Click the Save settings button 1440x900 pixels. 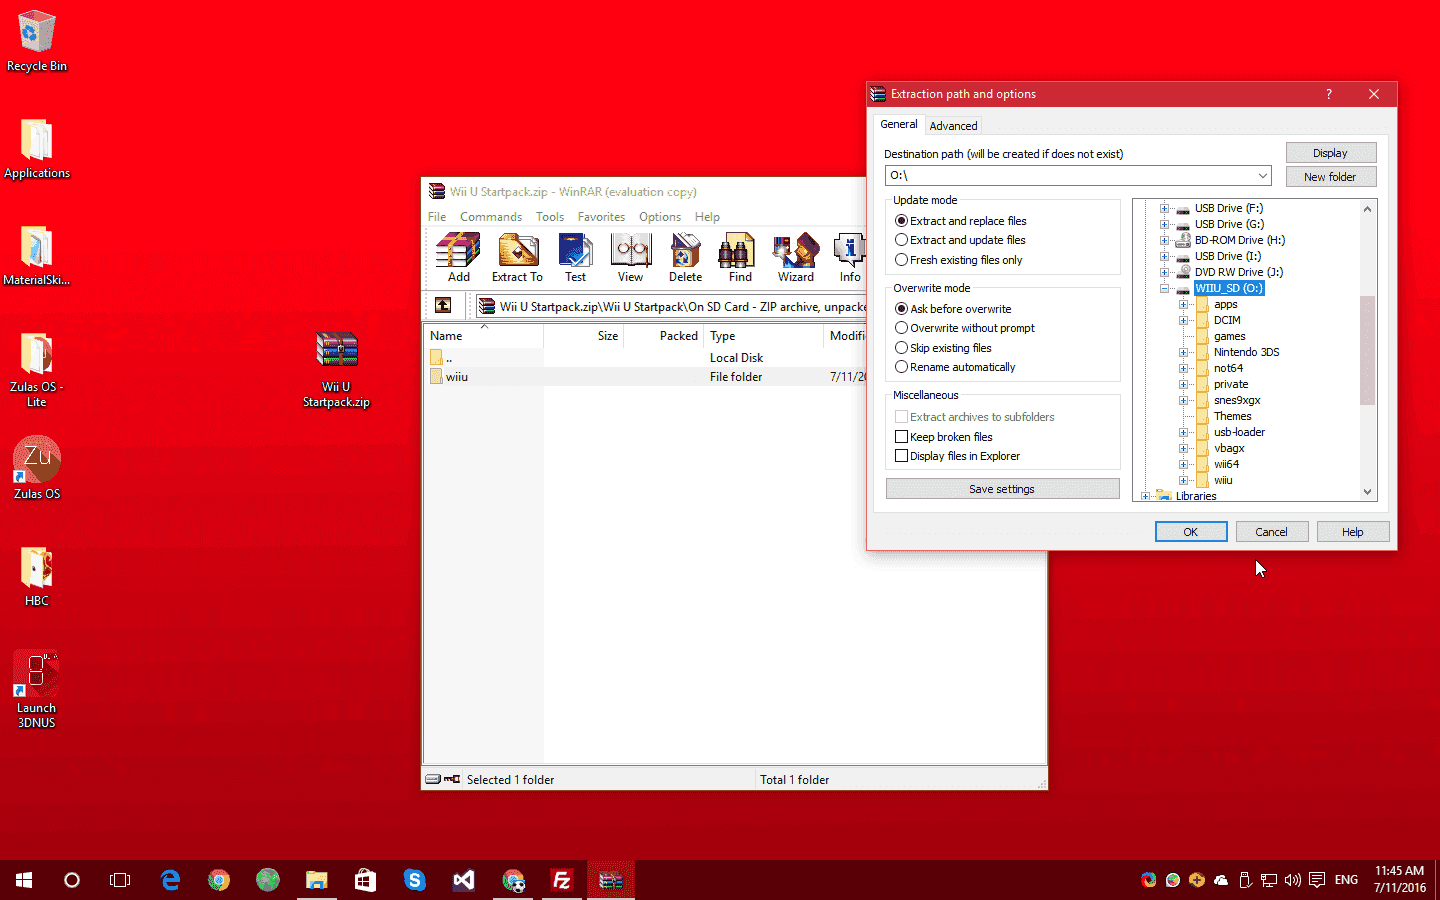1002,489
